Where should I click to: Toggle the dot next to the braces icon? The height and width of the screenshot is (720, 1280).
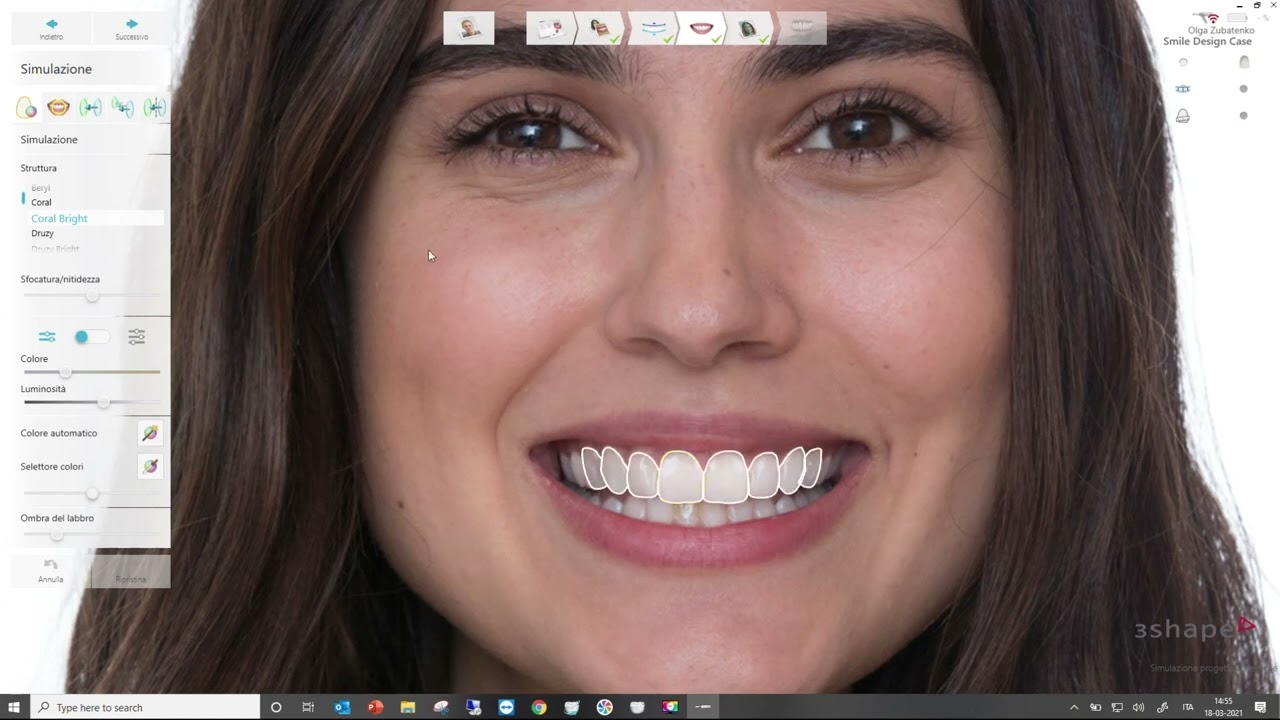1244,89
